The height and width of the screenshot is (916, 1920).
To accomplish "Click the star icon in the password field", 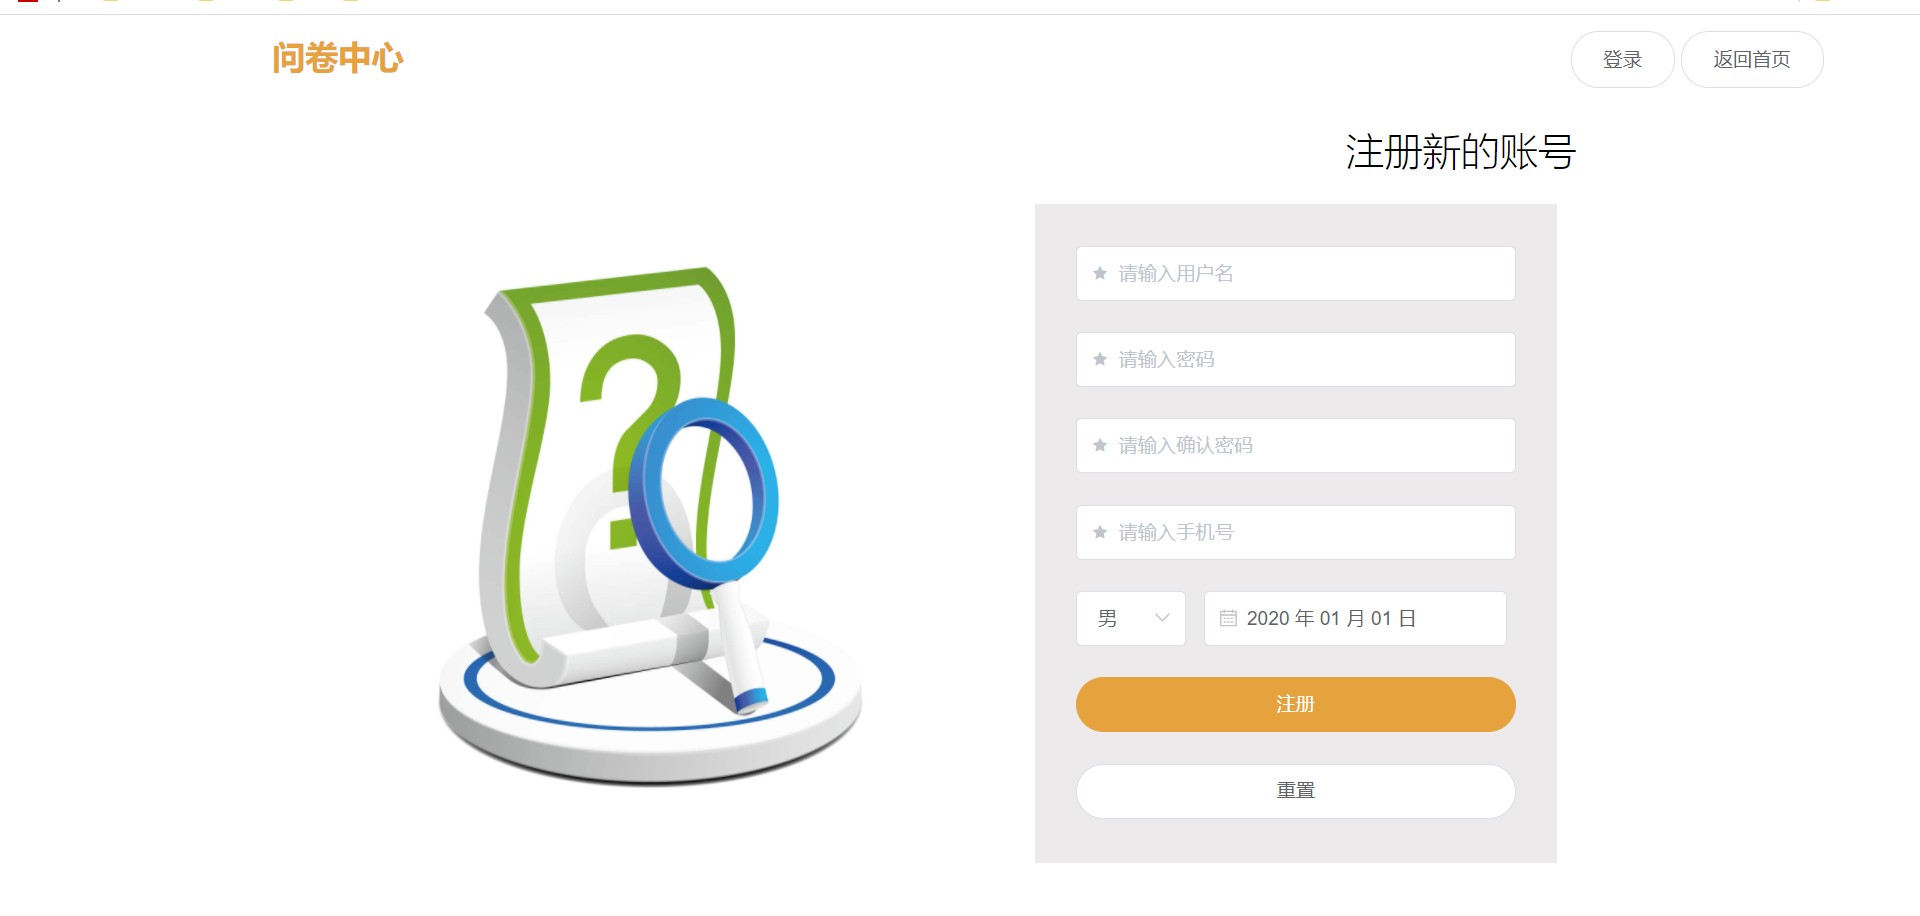I will pyautogui.click(x=1100, y=359).
